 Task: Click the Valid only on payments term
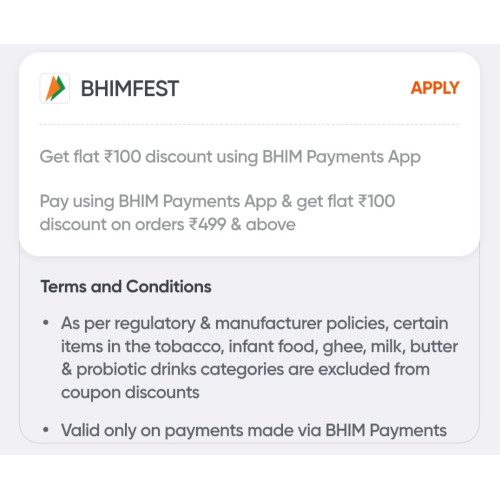pyautogui.click(x=254, y=430)
